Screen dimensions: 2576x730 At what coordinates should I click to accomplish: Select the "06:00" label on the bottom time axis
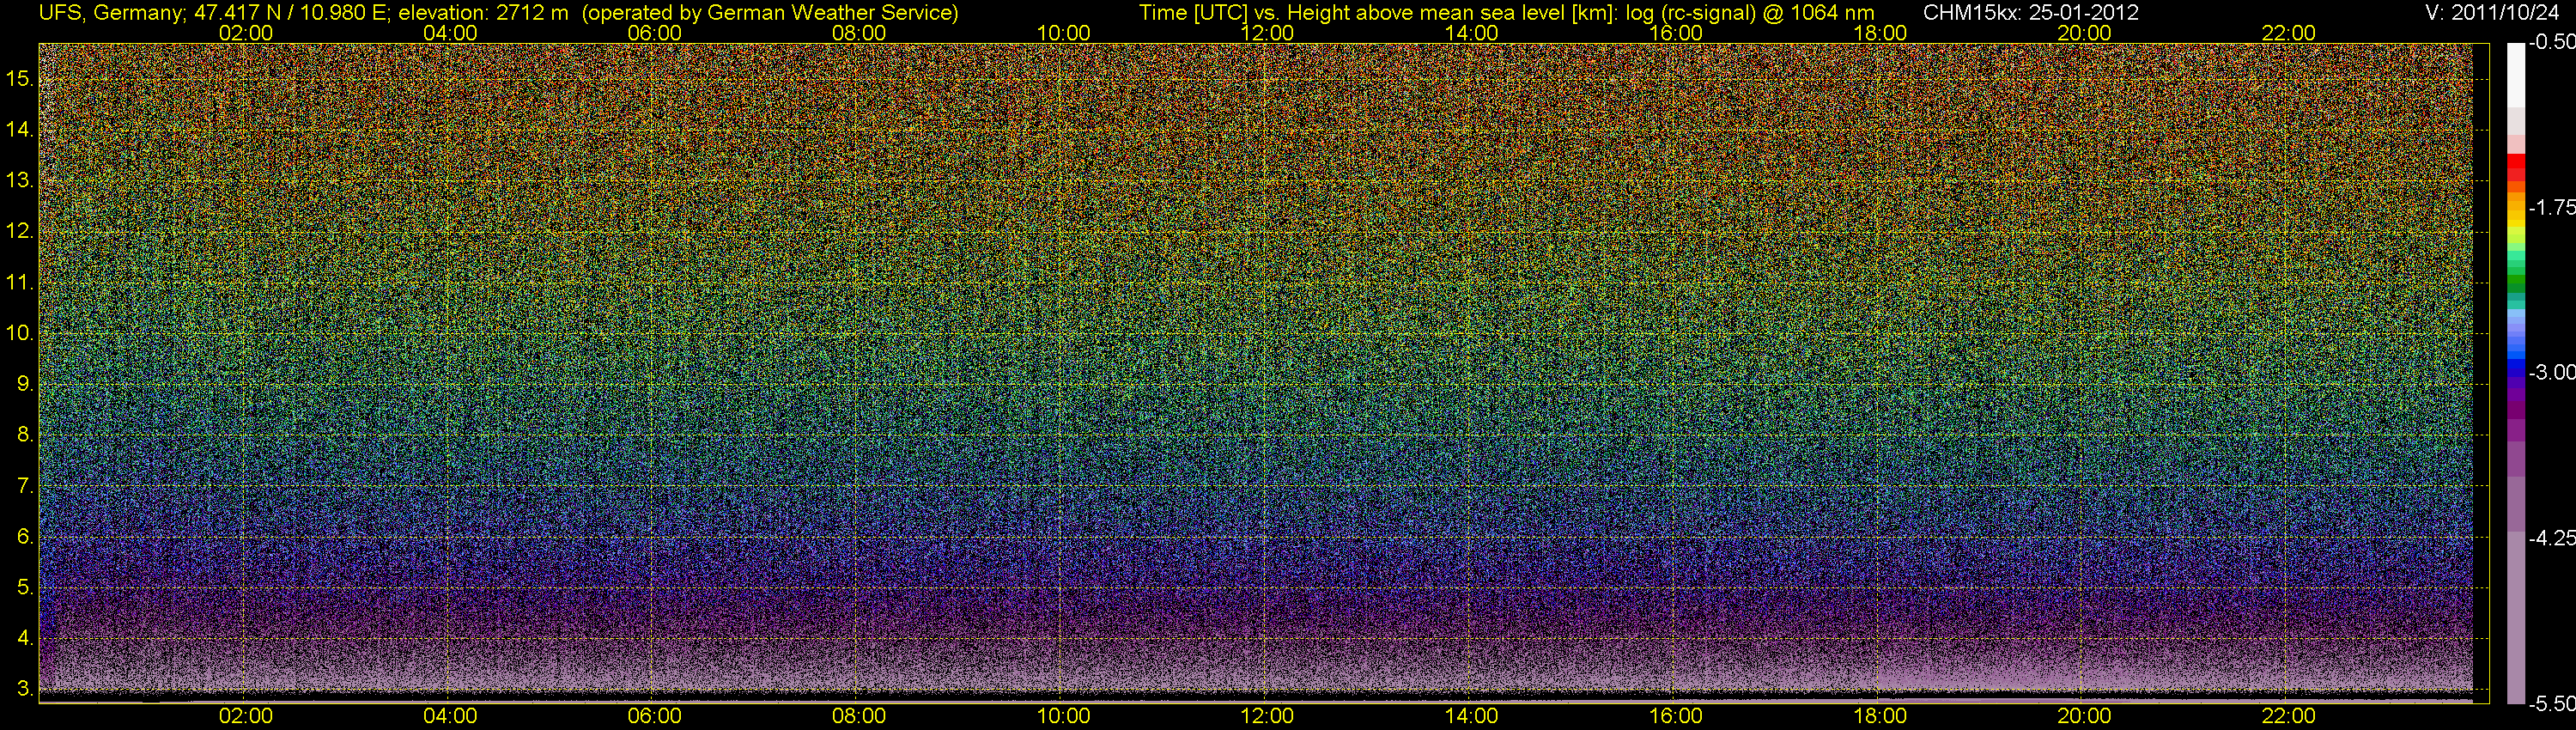(x=655, y=716)
